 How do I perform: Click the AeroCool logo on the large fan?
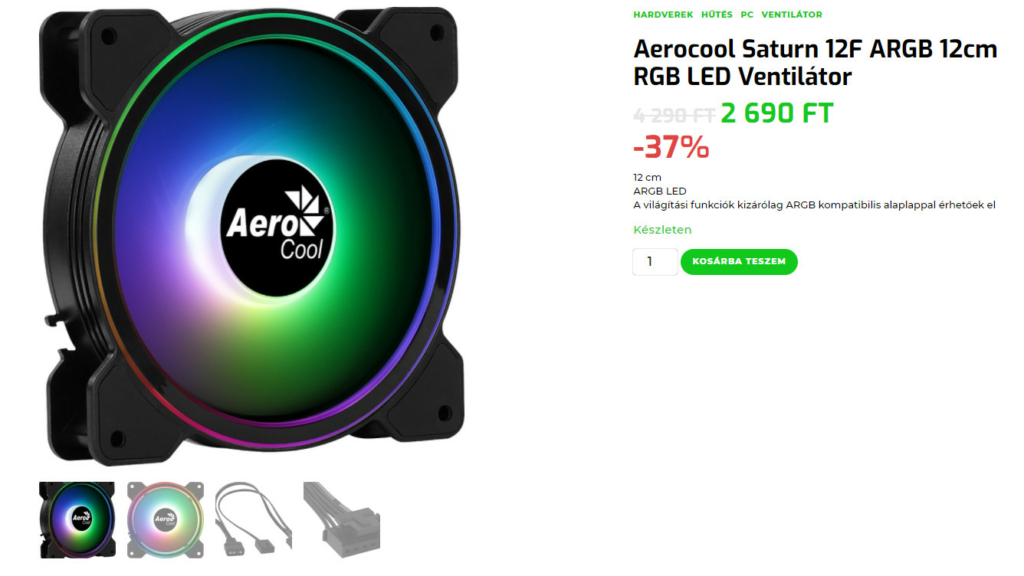click(277, 227)
